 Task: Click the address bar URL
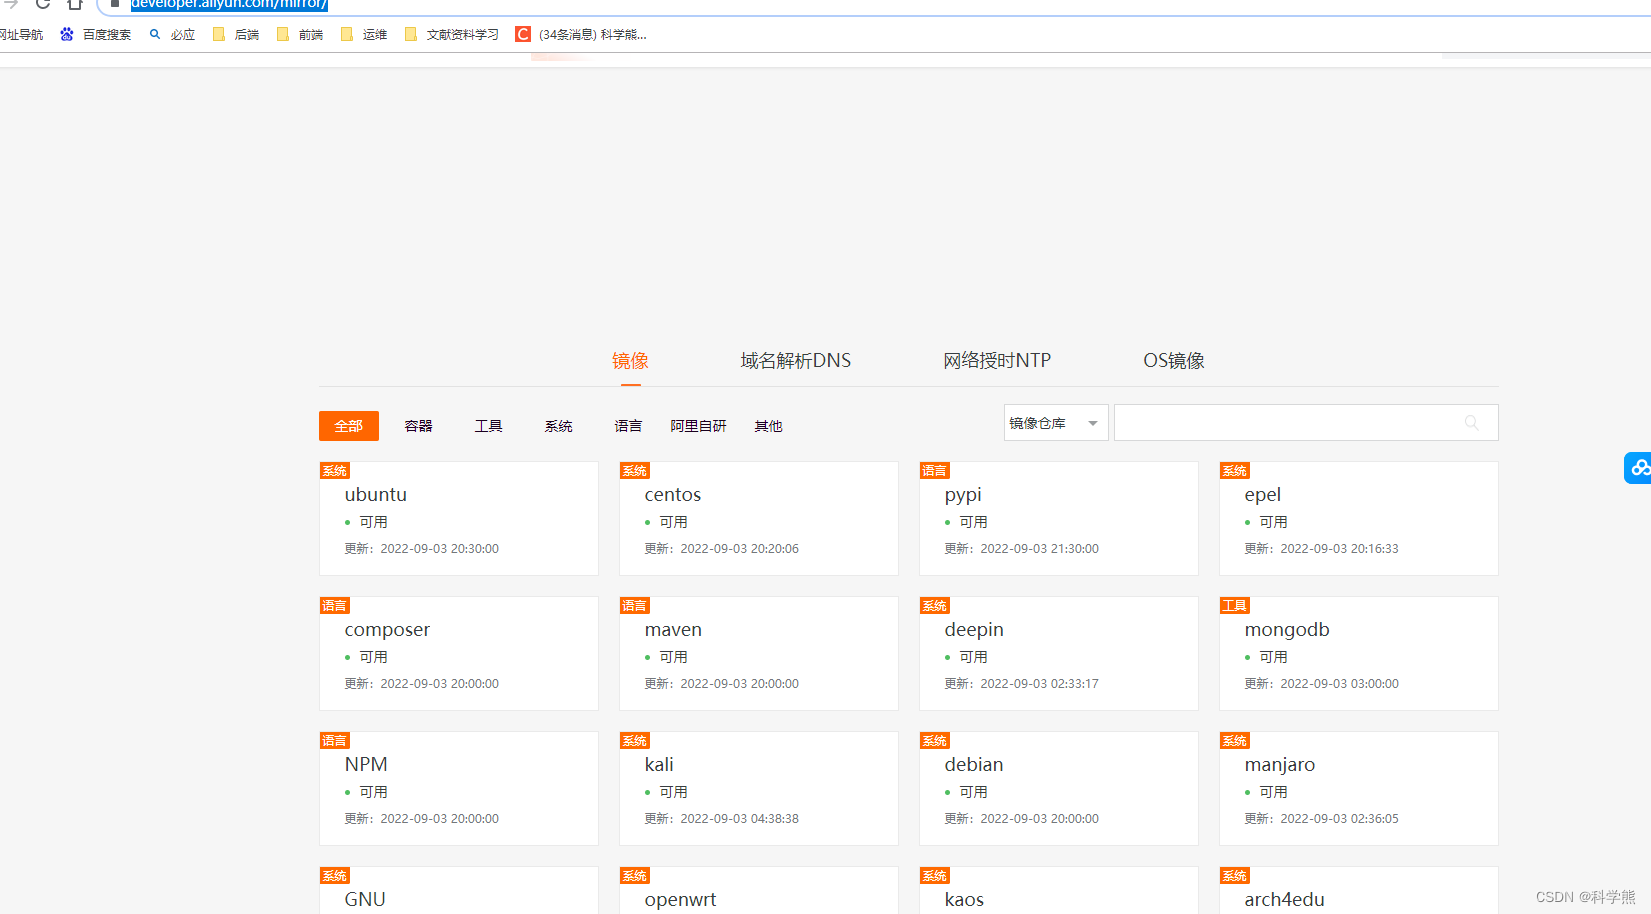[229, 4]
